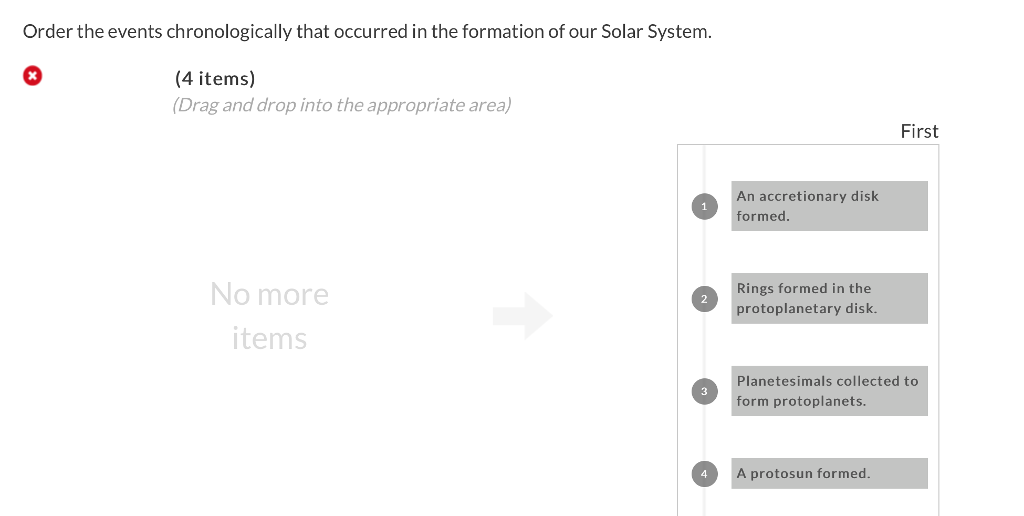1024x516 pixels.
Task: Select the number 3 position marker
Action: click(x=704, y=391)
